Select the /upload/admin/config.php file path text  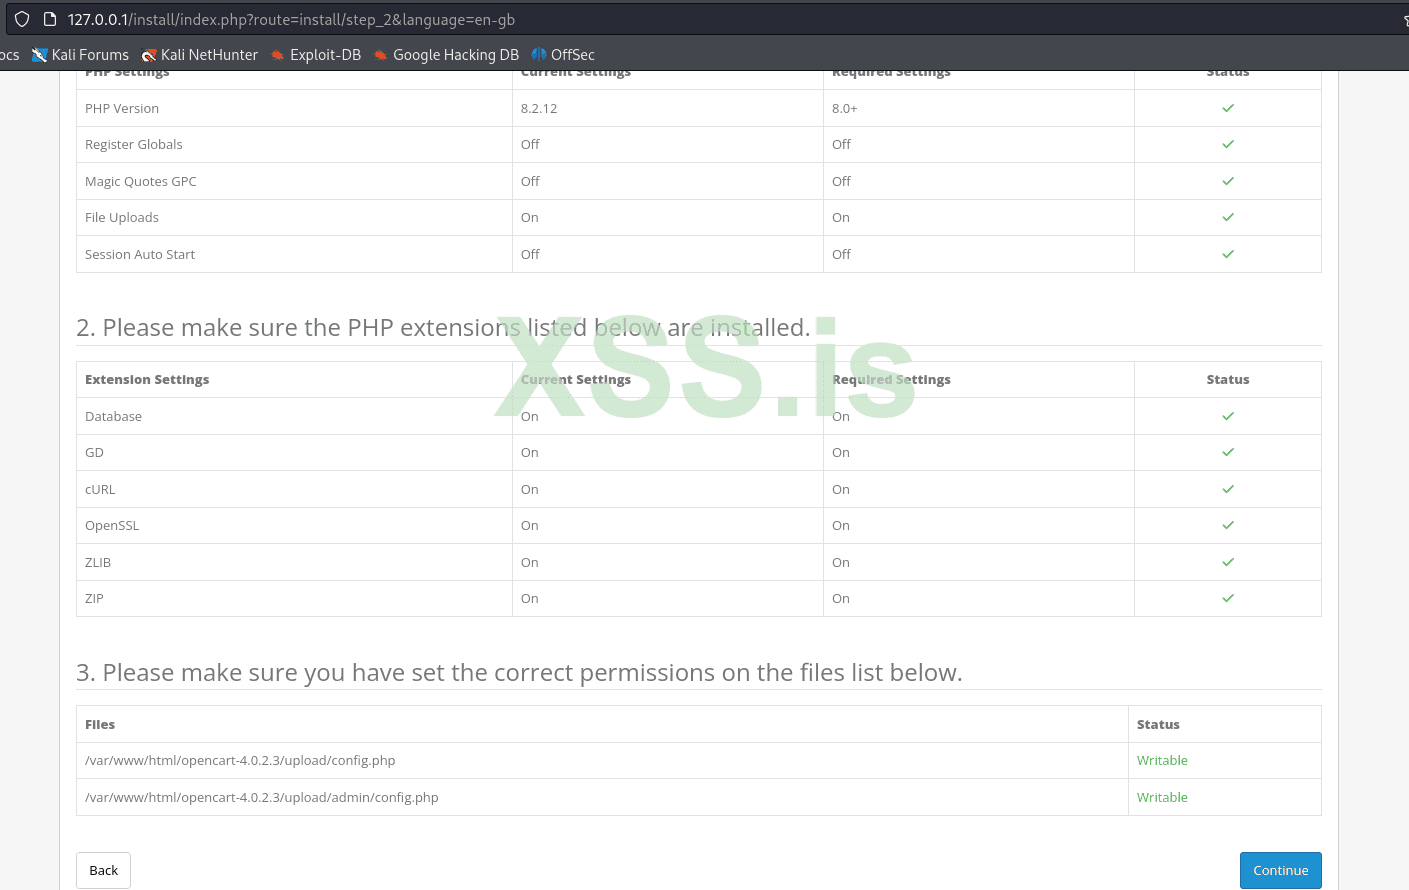point(262,797)
